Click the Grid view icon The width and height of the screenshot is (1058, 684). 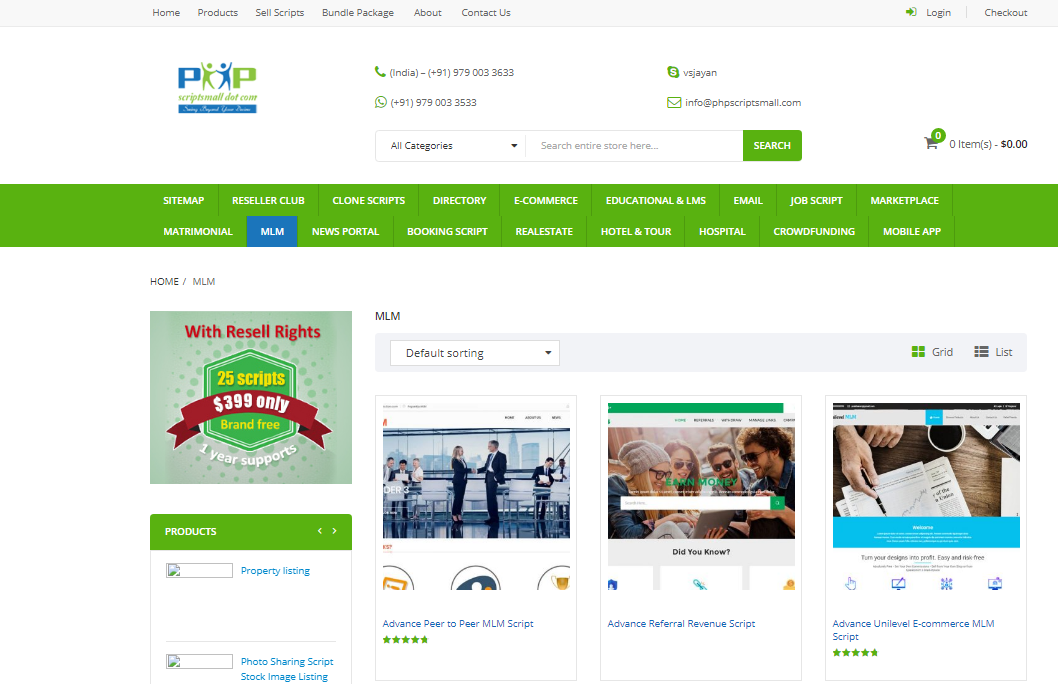[x=918, y=351]
